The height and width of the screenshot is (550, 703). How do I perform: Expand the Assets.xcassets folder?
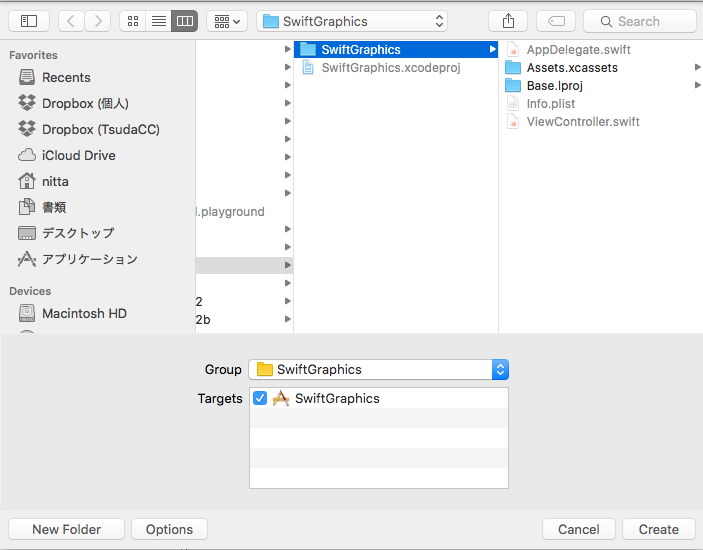[x=697, y=68]
